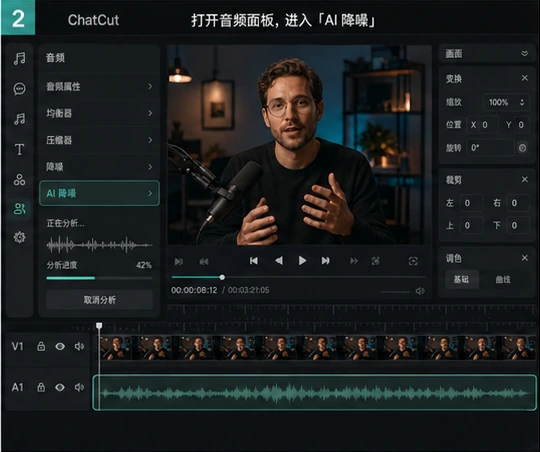Lock the A1 audio track

(x=41, y=388)
